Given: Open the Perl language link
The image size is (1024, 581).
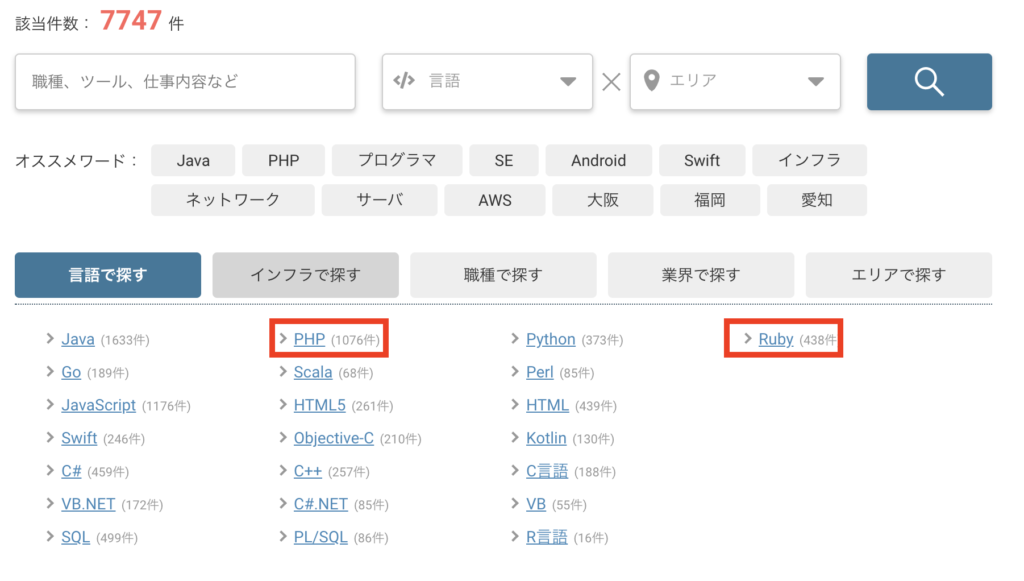Looking at the screenshot, I should point(539,372).
